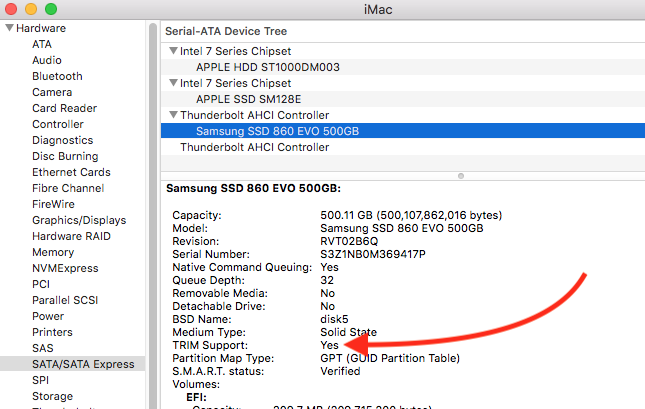
Task: Select Disc Burning in the sidebar
Action: (x=65, y=156)
